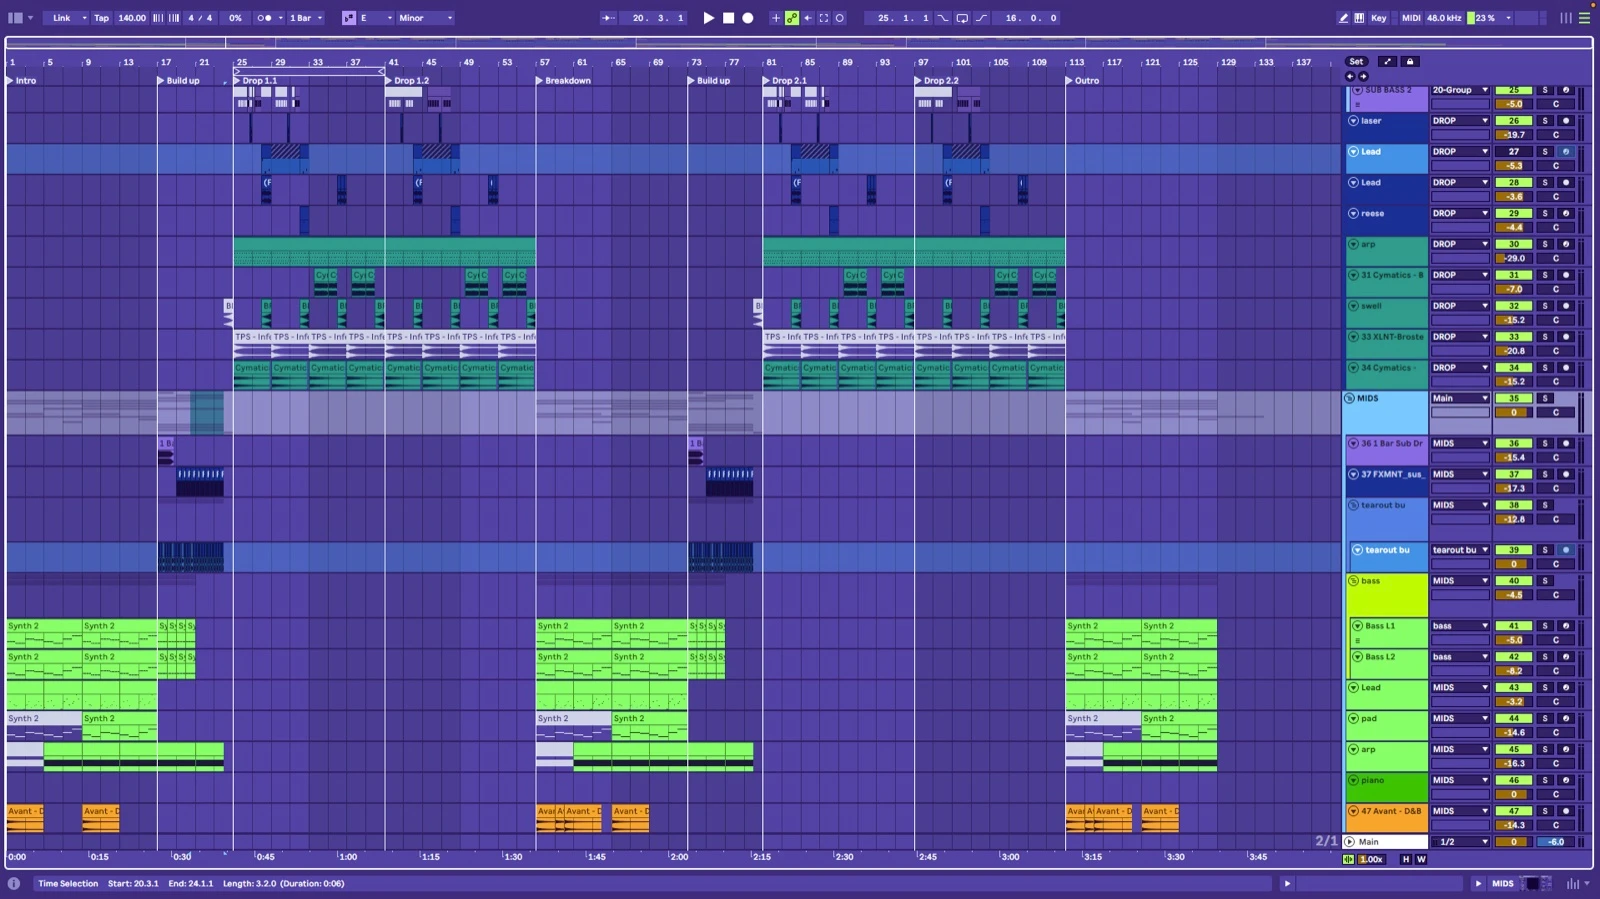
Task: Arm the Arrangement Record button
Action: tap(747, 18)
